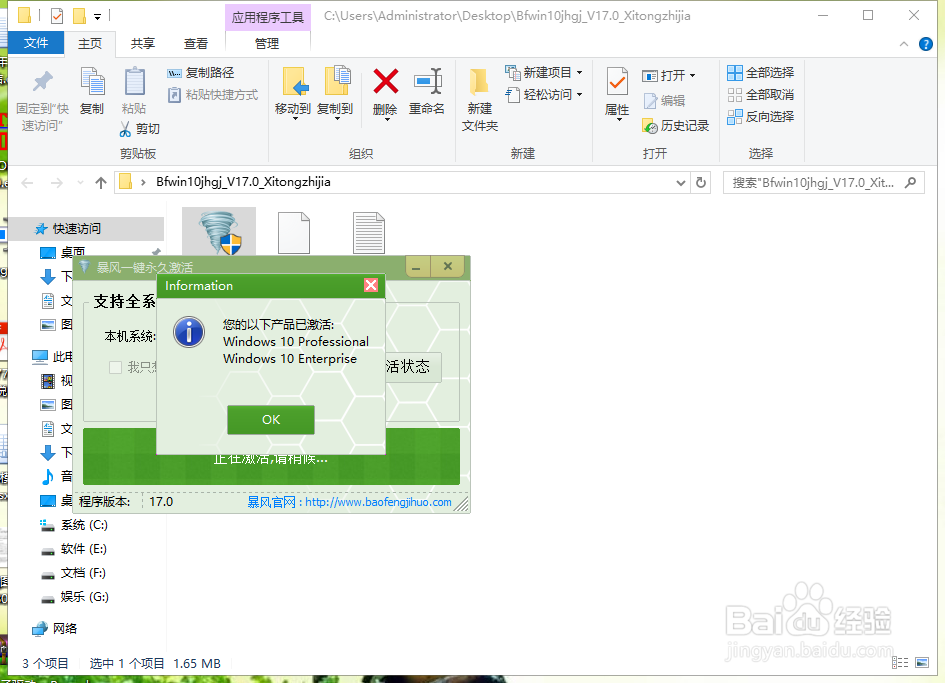Click new folder icon in title bar toolbar
The image size is (945, 683).
tap(79, 16)
